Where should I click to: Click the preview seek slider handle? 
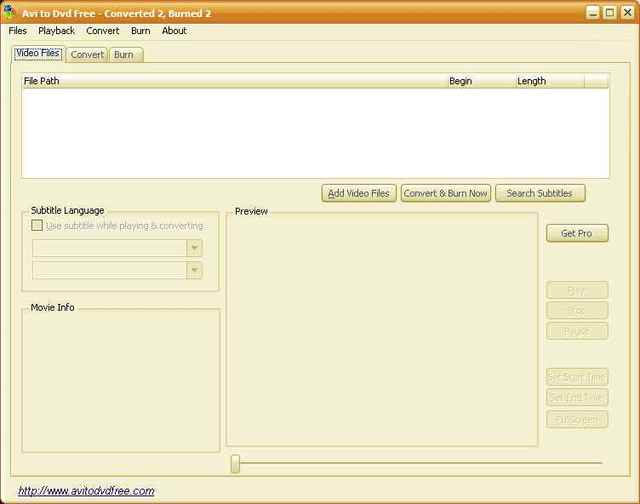click(x=235, y=464)
